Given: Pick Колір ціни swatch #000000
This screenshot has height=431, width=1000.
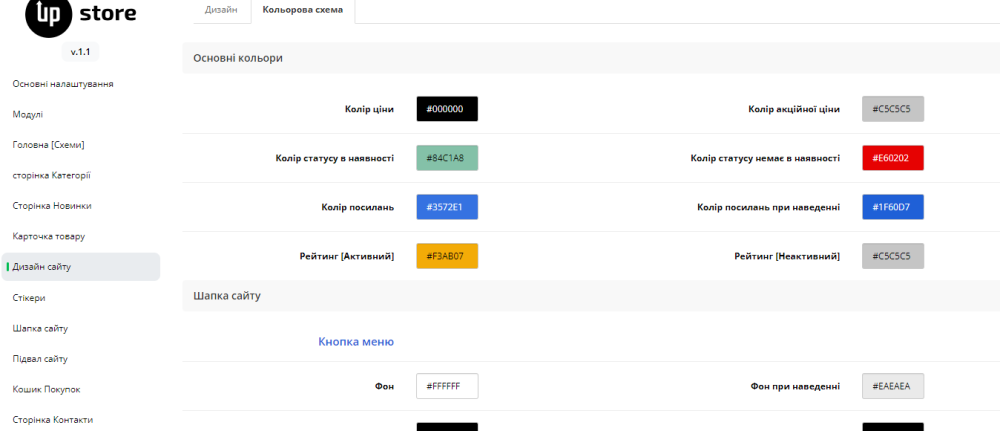Looking at the screenshot, I should 447,109.
